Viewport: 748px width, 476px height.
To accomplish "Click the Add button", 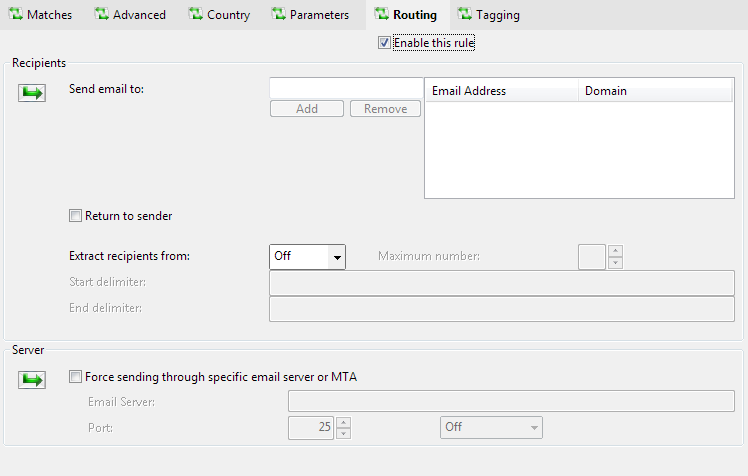I will click(x=307, y=109).
